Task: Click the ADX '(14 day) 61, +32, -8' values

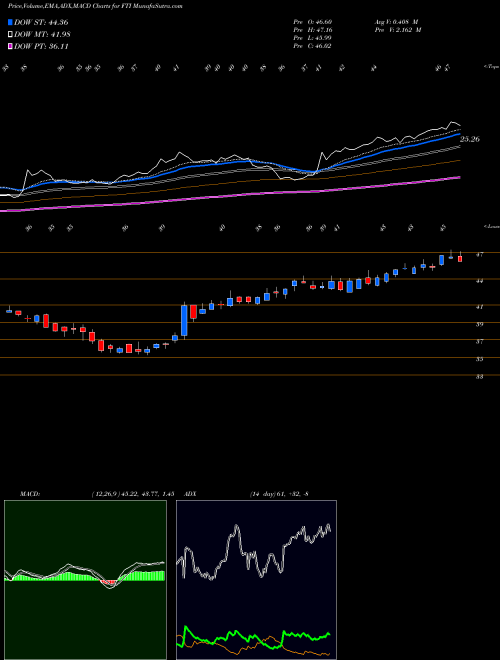Action: point(279,494)
